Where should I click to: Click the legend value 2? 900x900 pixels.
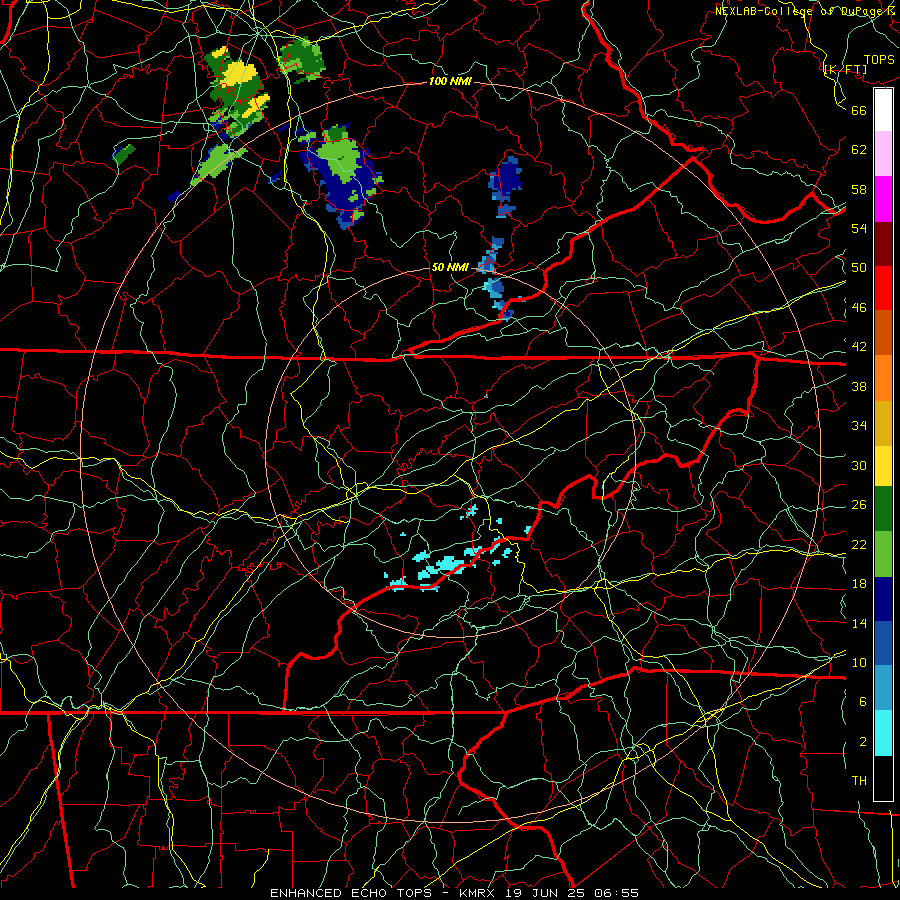(863, 742)
